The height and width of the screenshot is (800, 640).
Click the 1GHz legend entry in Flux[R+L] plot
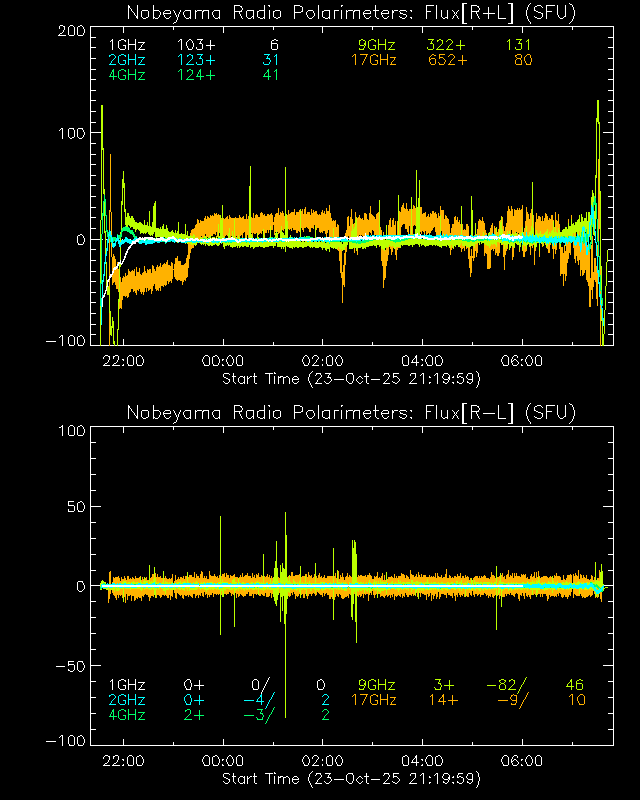pyautogui.click(x=126, y=45)
